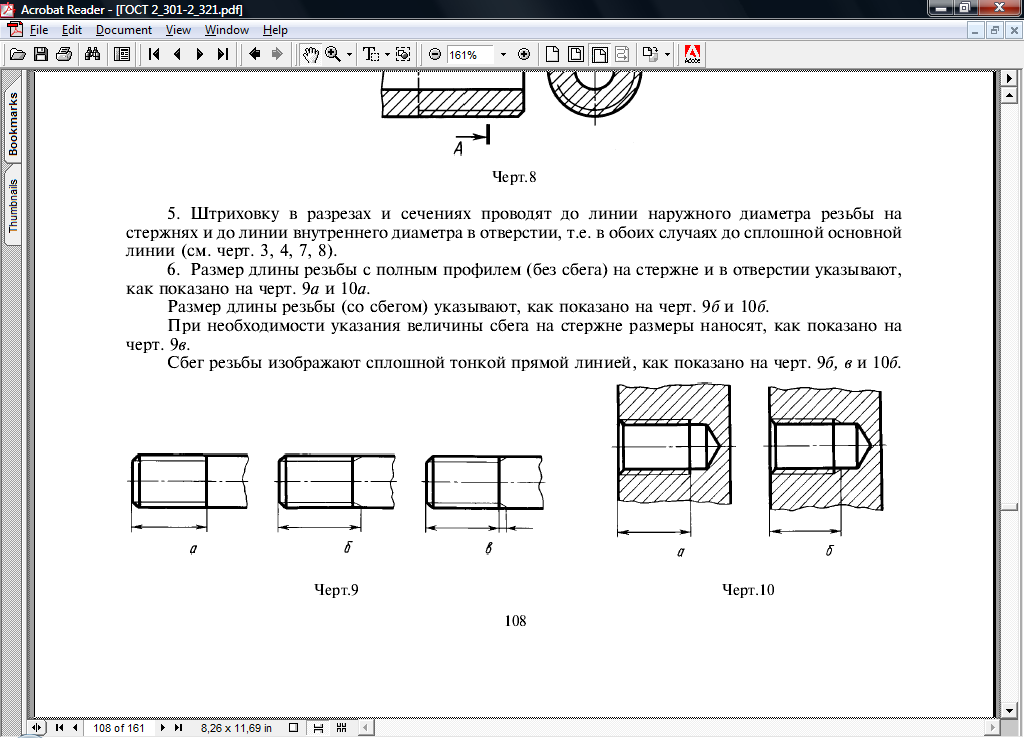The width and height of the screenshot is (1024, 738).
Task: Toggle the navigation pane in status bar
Action: [x=37, y=728]
